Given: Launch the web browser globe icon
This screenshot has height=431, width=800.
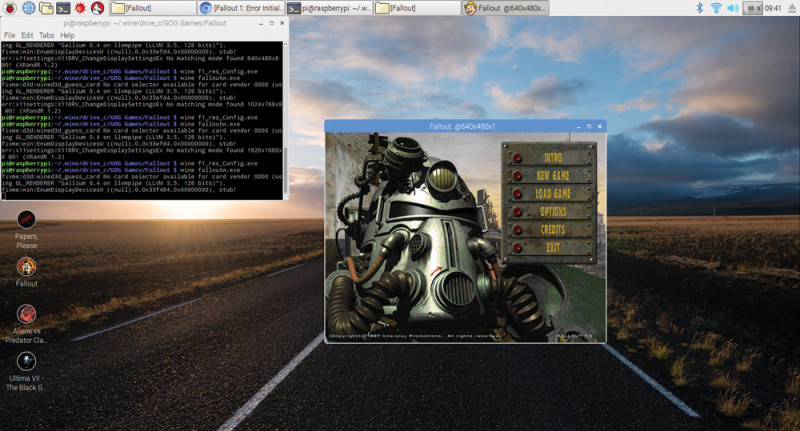Looking at the screenshot, I should point(27,8).
